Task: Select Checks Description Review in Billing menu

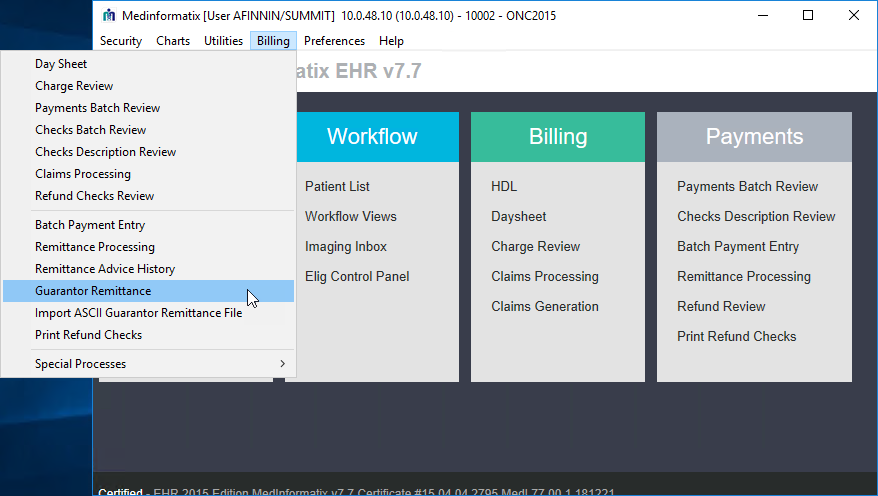Action: click(x=148, y=152)
